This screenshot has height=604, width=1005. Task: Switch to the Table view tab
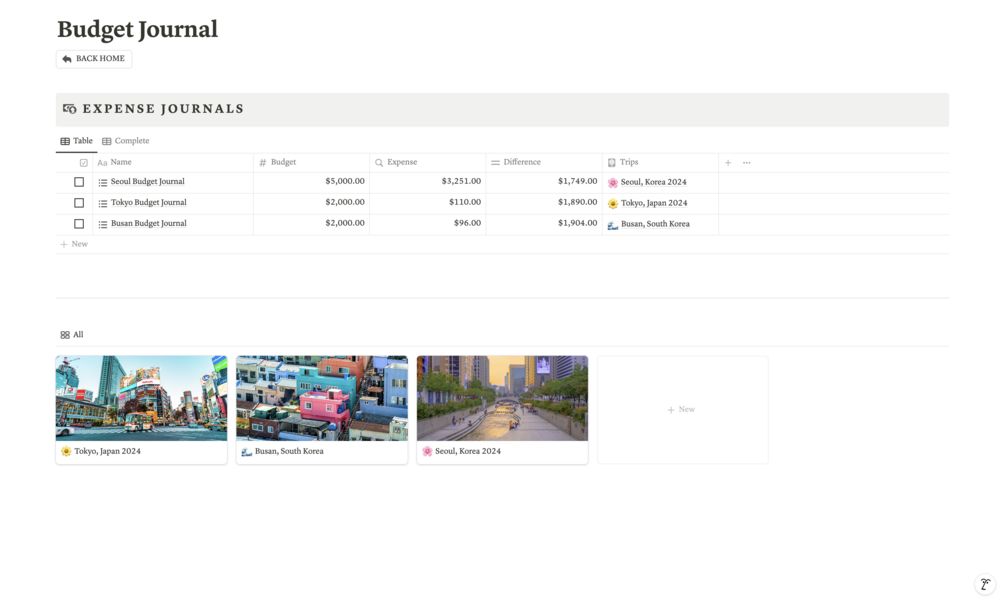pyautogui.click(x=76, y=141)
